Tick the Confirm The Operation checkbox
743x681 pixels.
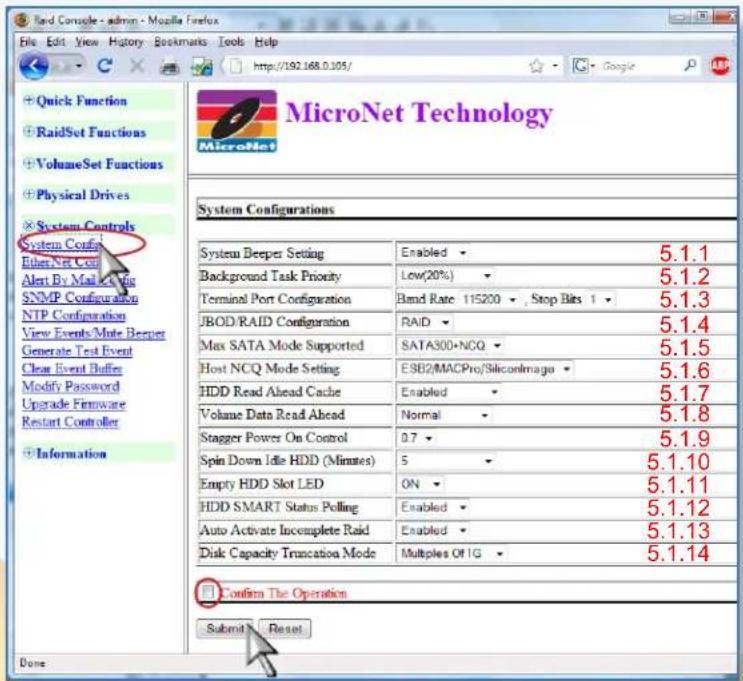pos(208,591)
